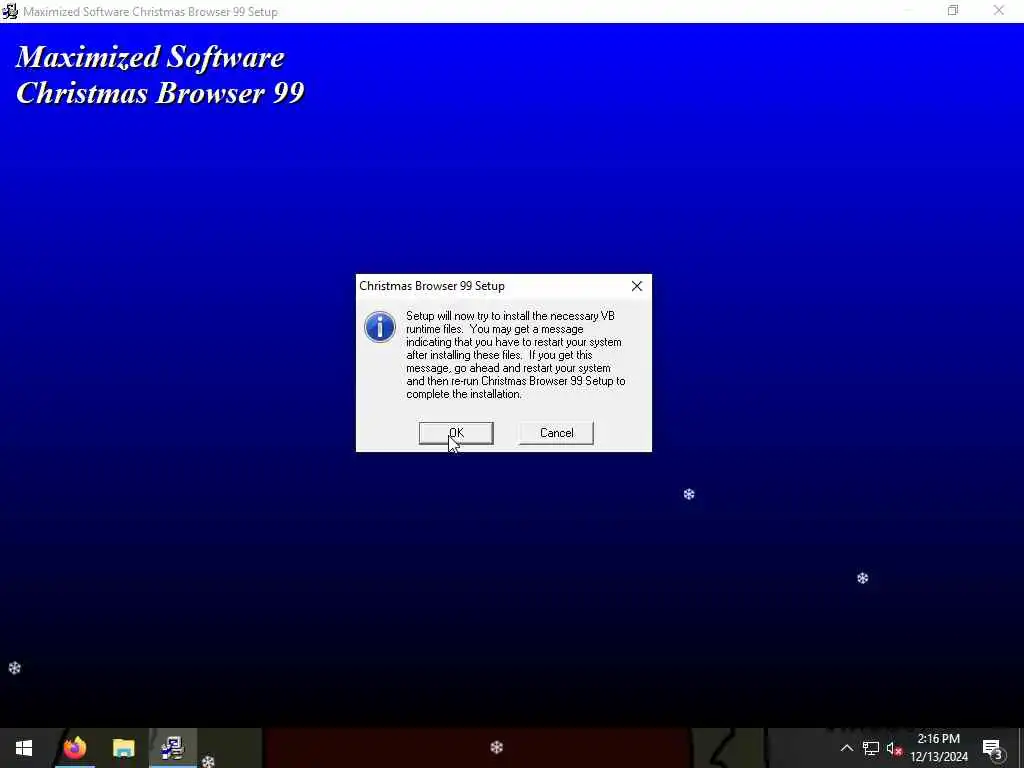Click the muted volume tray icon
Image resolution: width=1024 pixels, height=768 pixels.
coord(894,748)
